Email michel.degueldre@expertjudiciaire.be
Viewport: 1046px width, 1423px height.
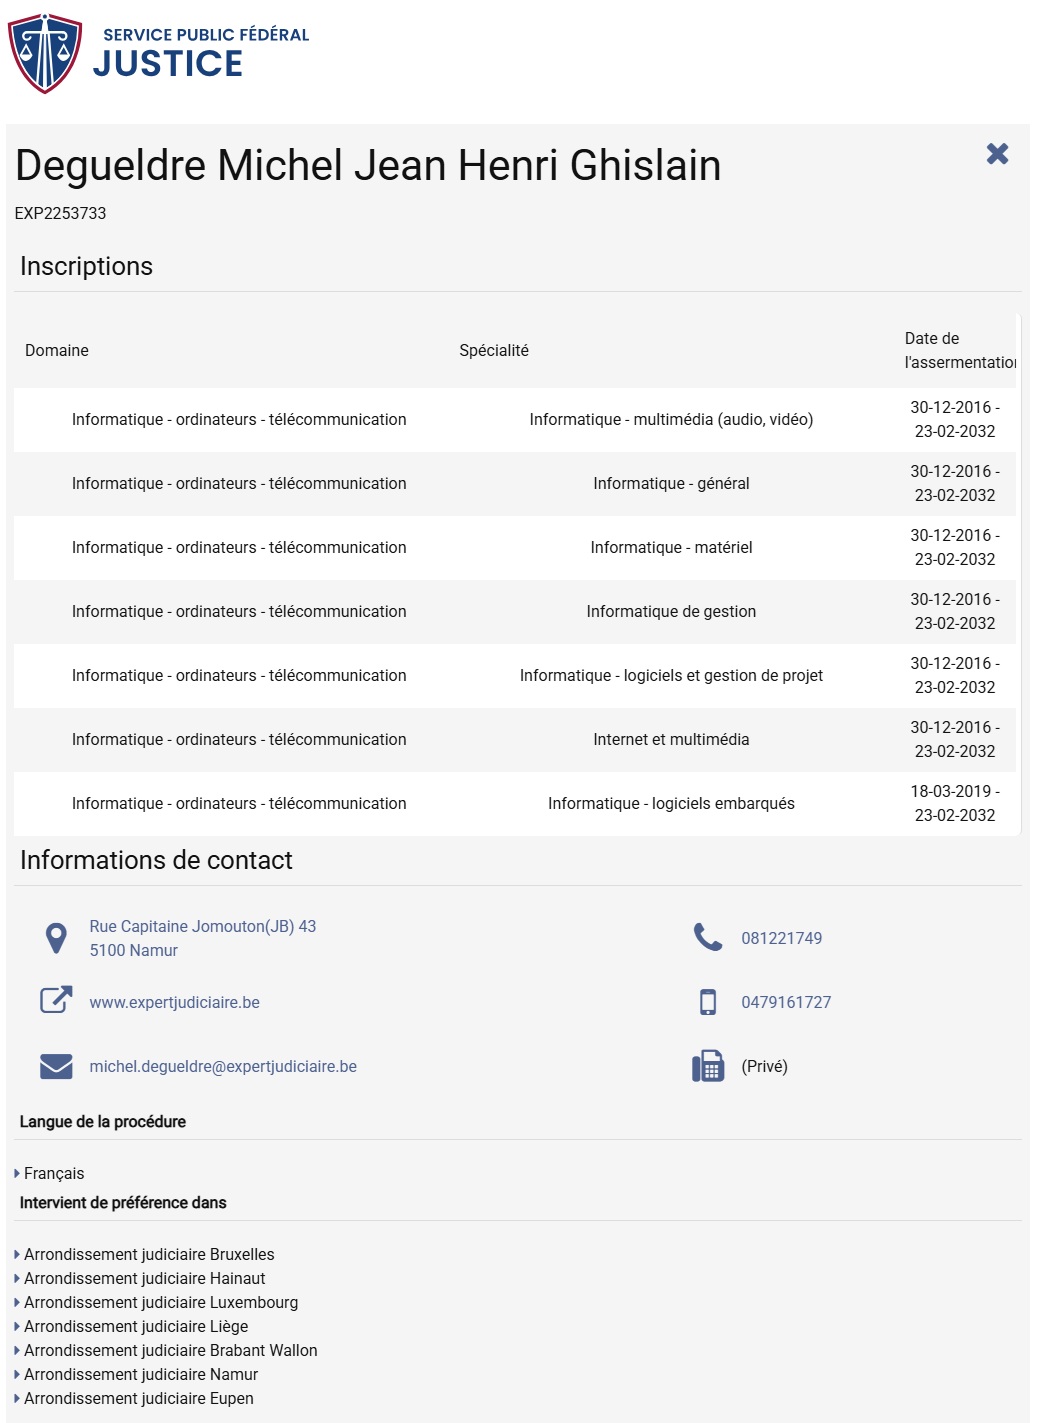click(x=223, y=1066)
